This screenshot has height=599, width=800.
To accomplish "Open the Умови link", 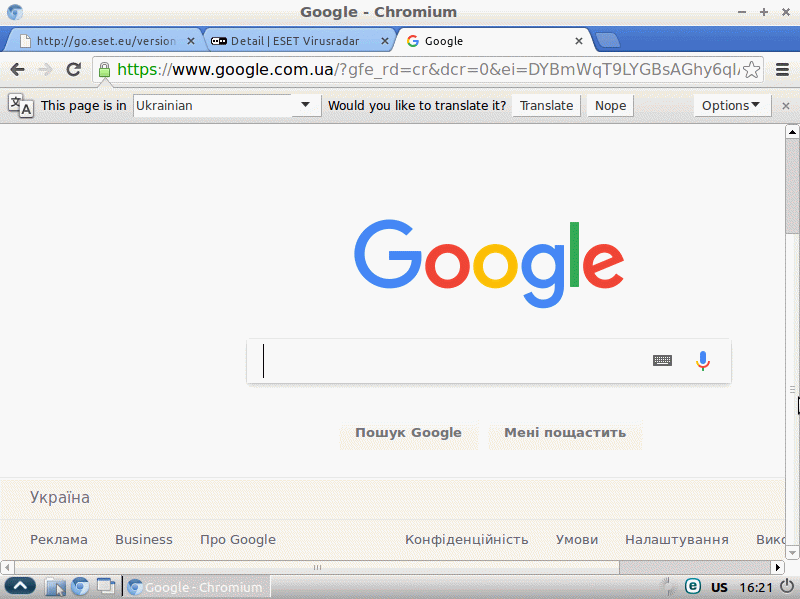I will [x=577, y=539].
